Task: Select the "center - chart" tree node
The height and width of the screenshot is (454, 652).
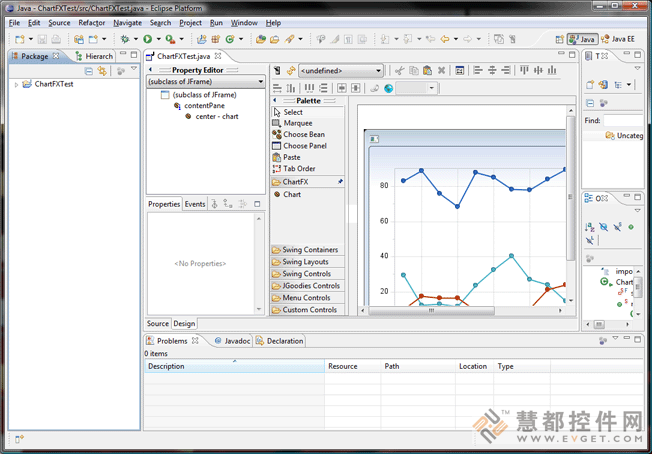Action: click(x=212, y=117)
